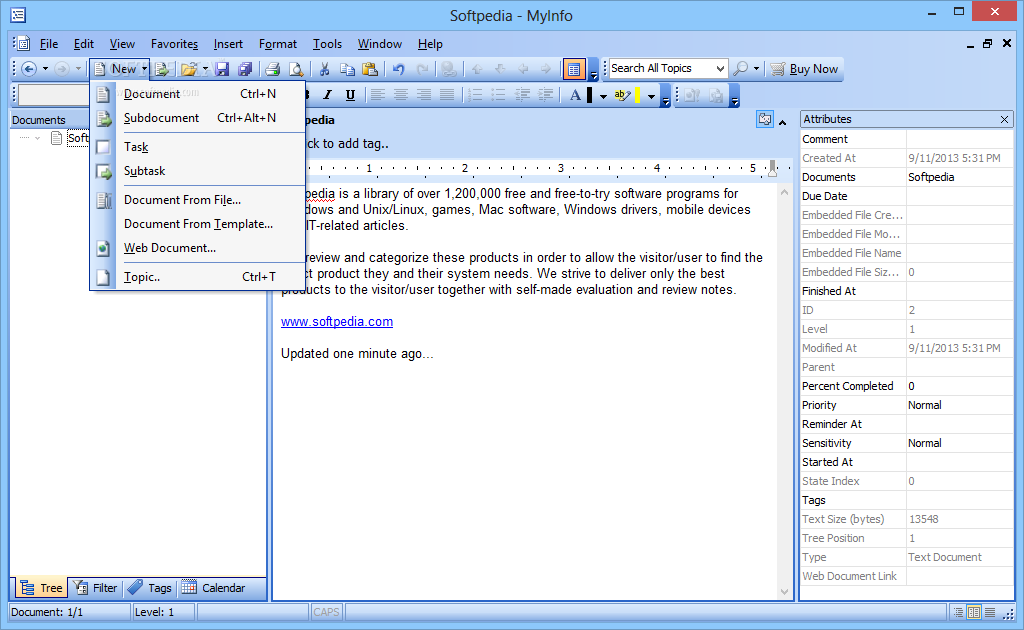The height and width of the screenshot is (630, 1024).
Task: Open the search options dropdown arrow
Action: (756, 69)
